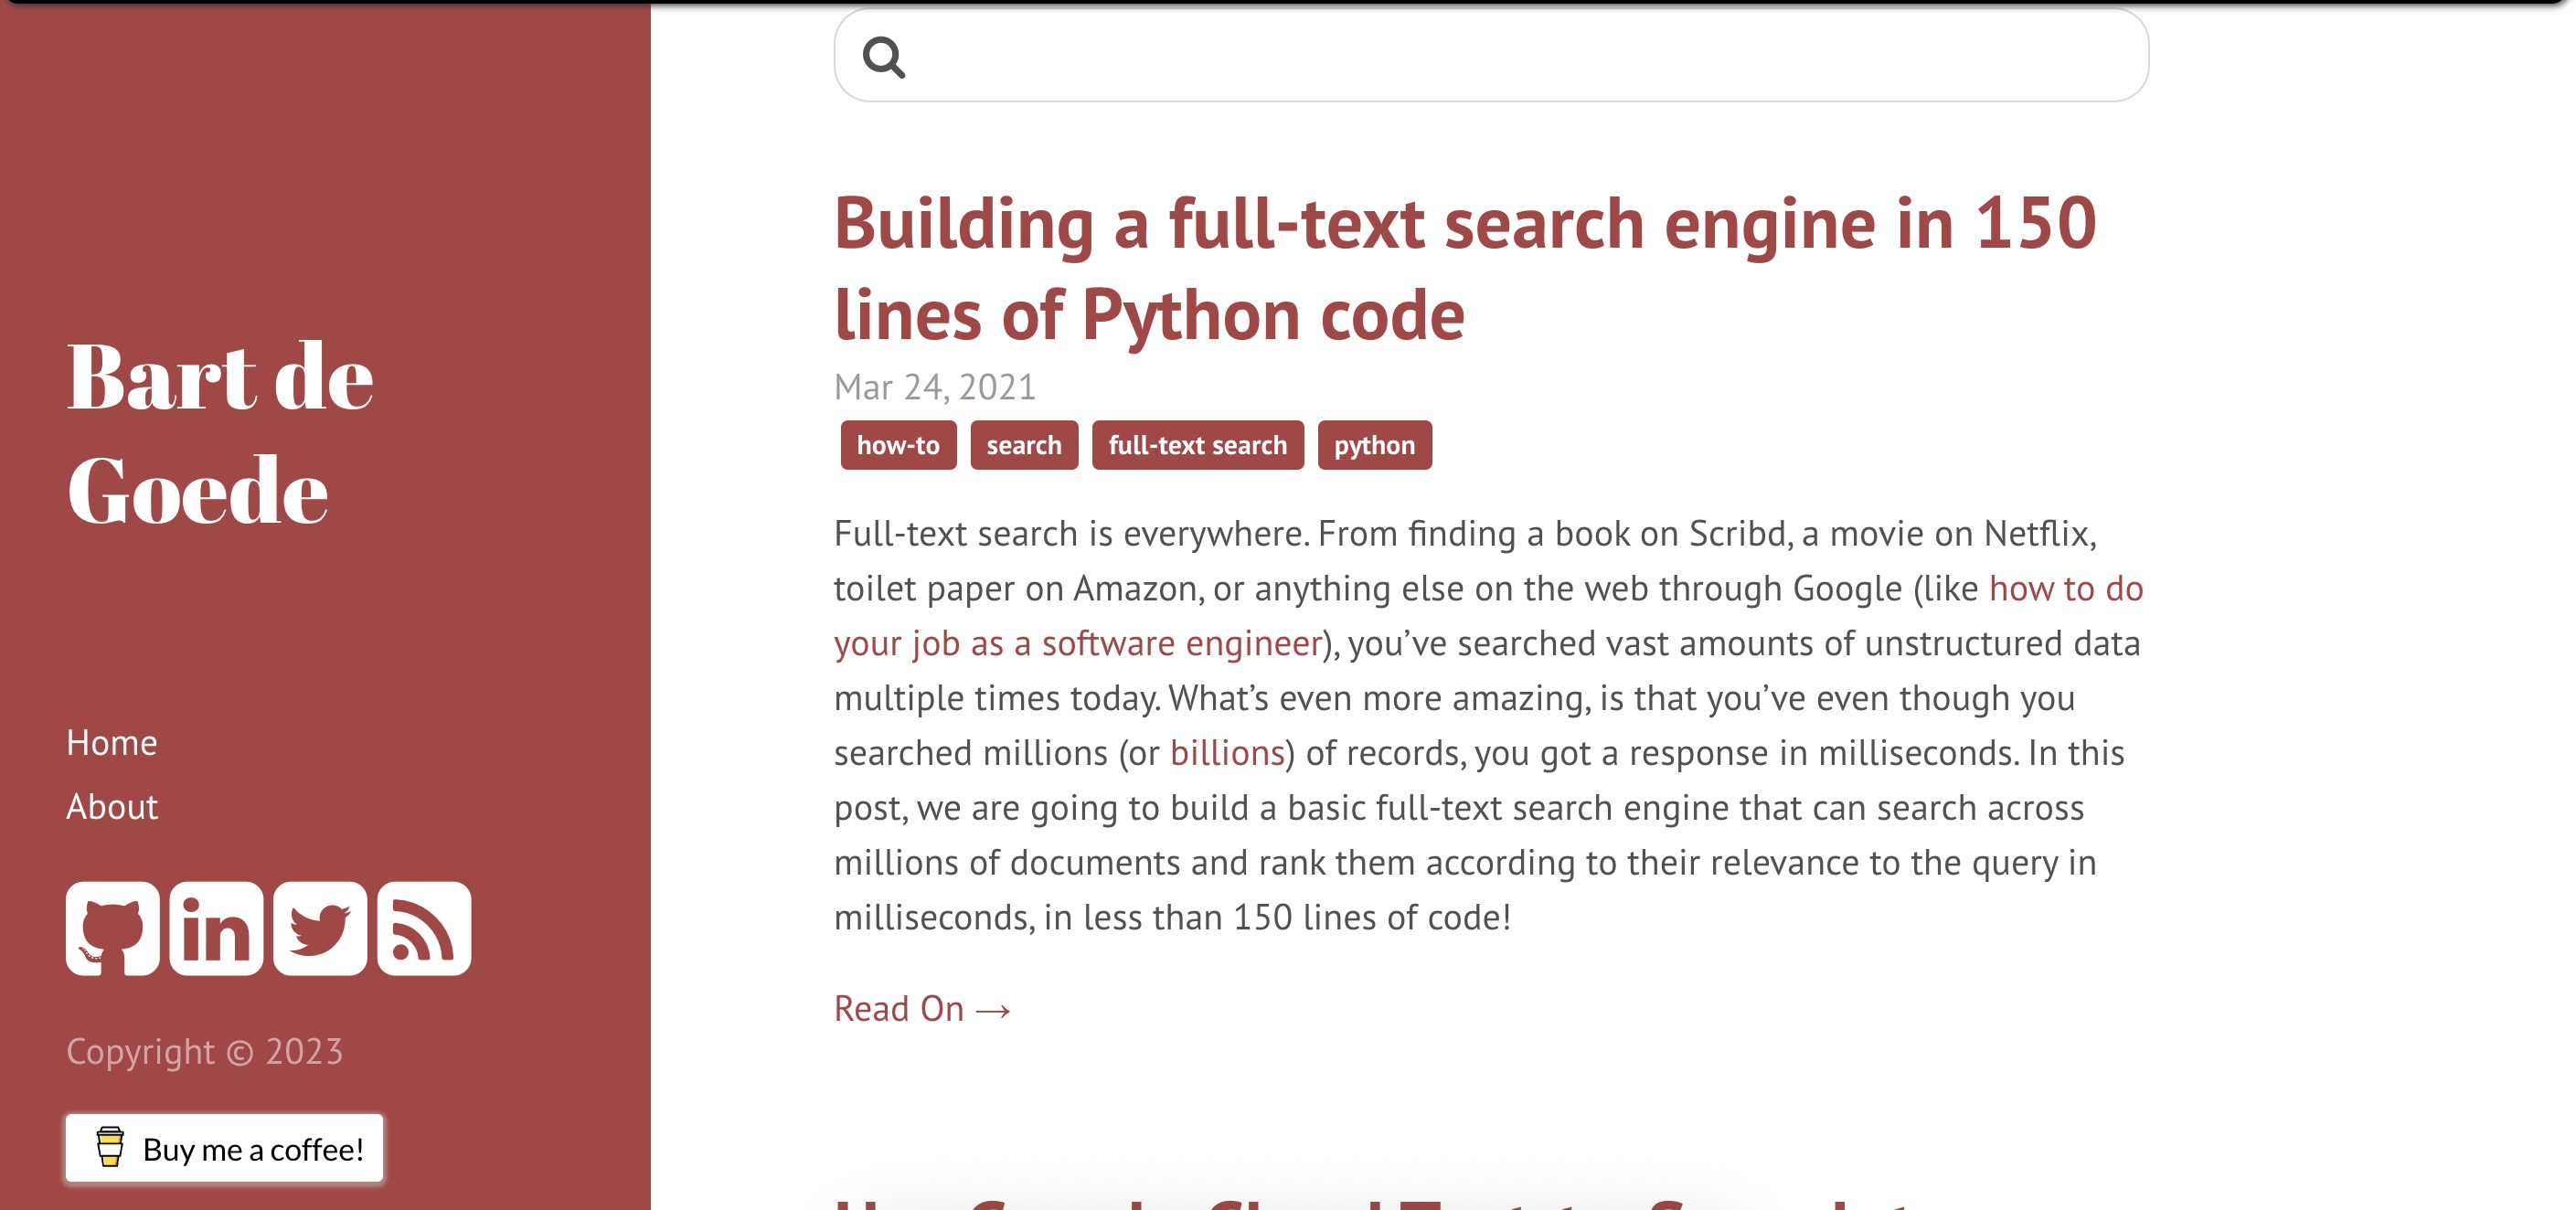The image size is (2576, 1210).
Task: Open the RSS feed icon
Action: pyautogui.click(x=424, y=928)
